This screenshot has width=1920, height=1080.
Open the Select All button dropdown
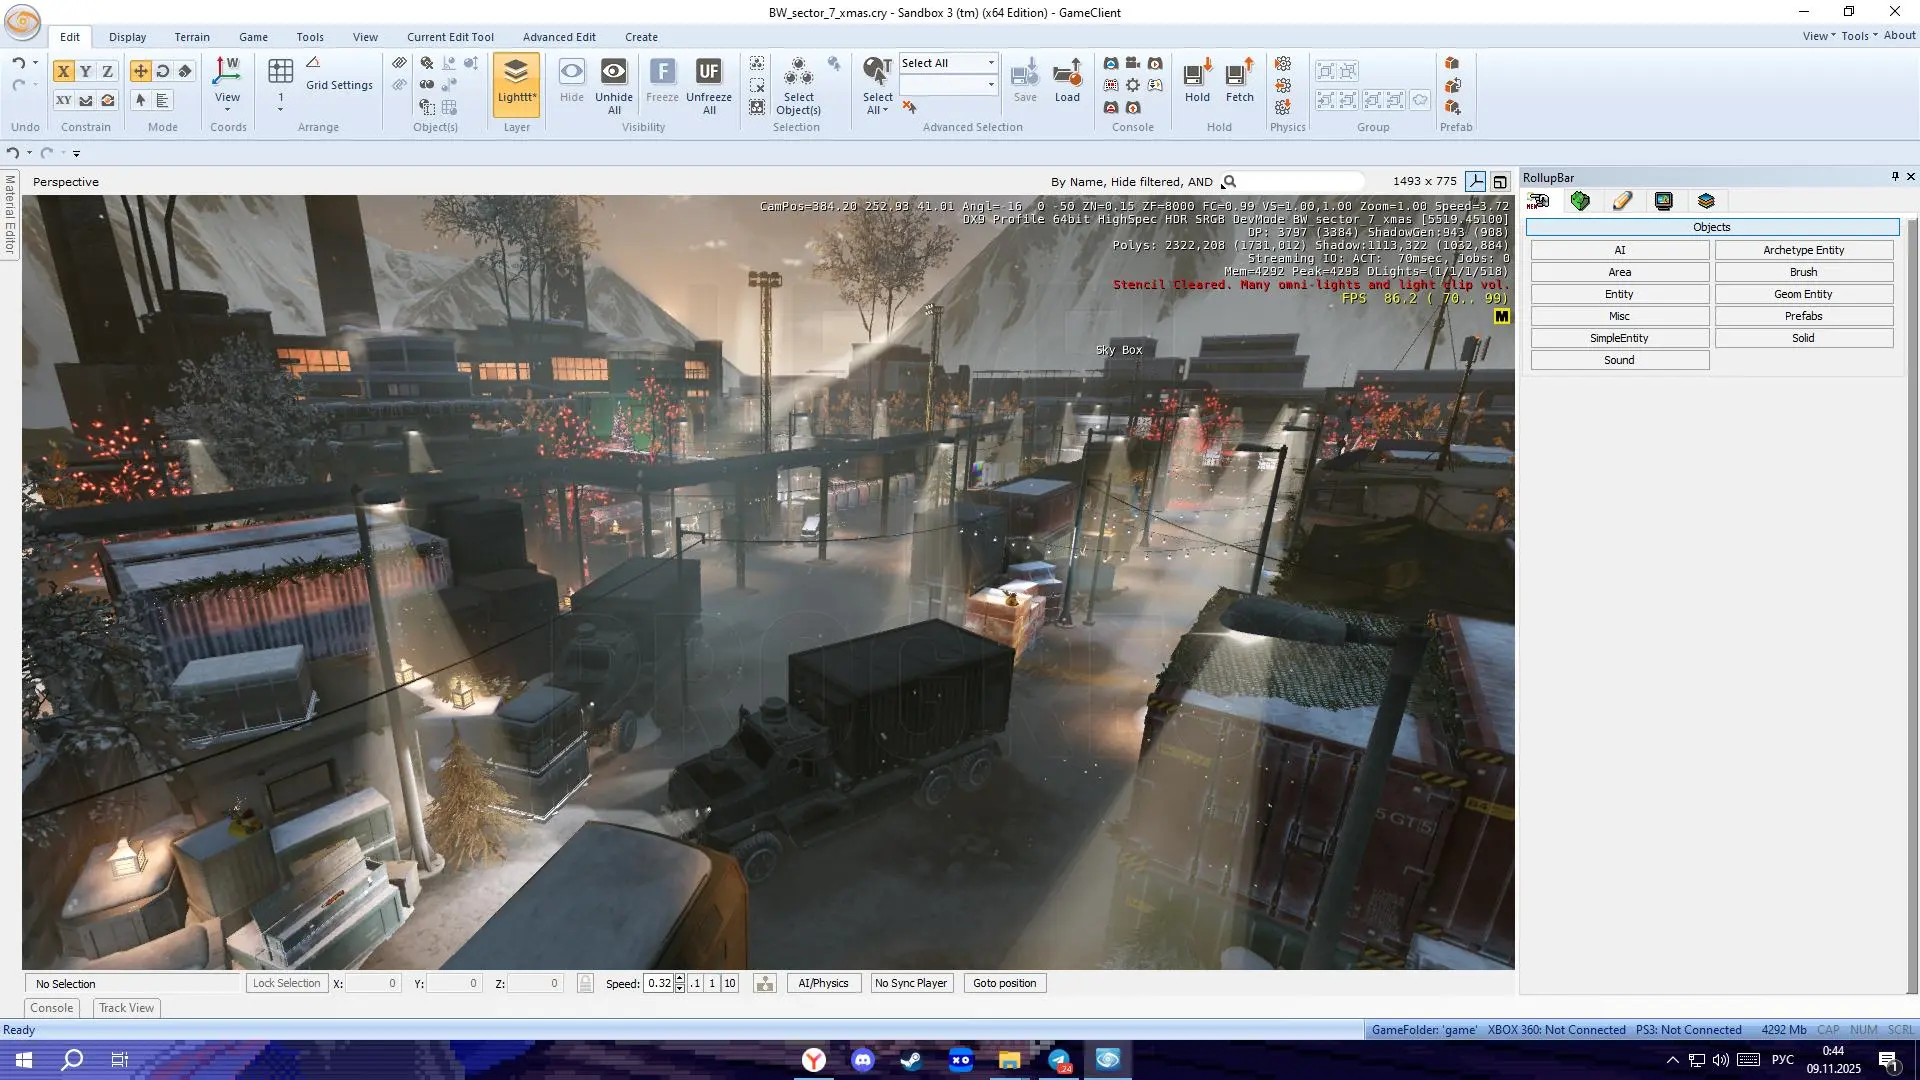(885, 110)
